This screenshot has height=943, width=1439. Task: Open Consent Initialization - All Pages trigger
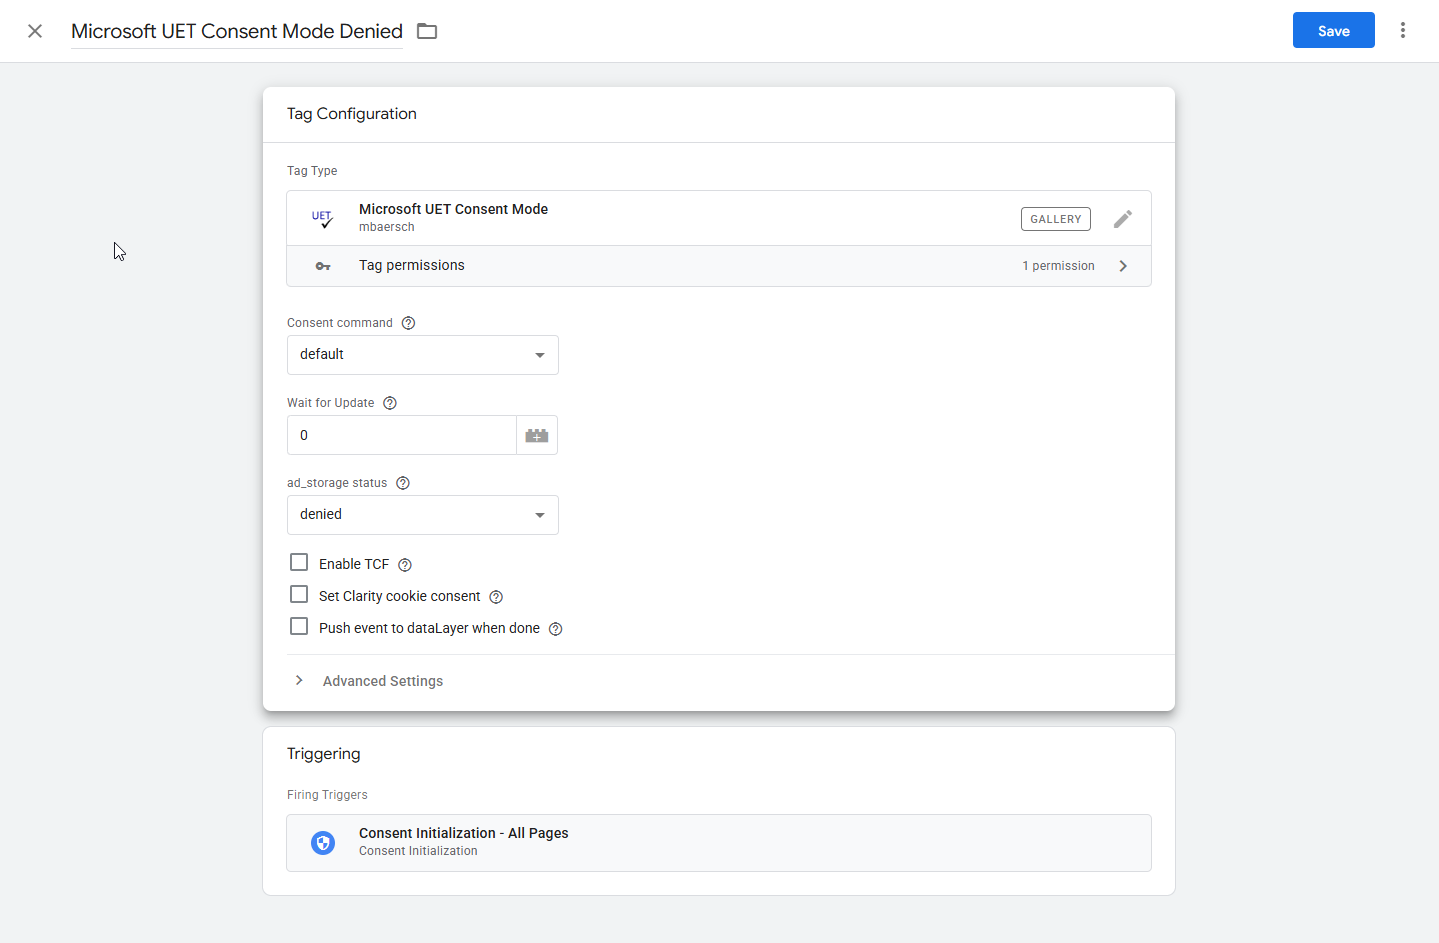(x=719, y=843)
